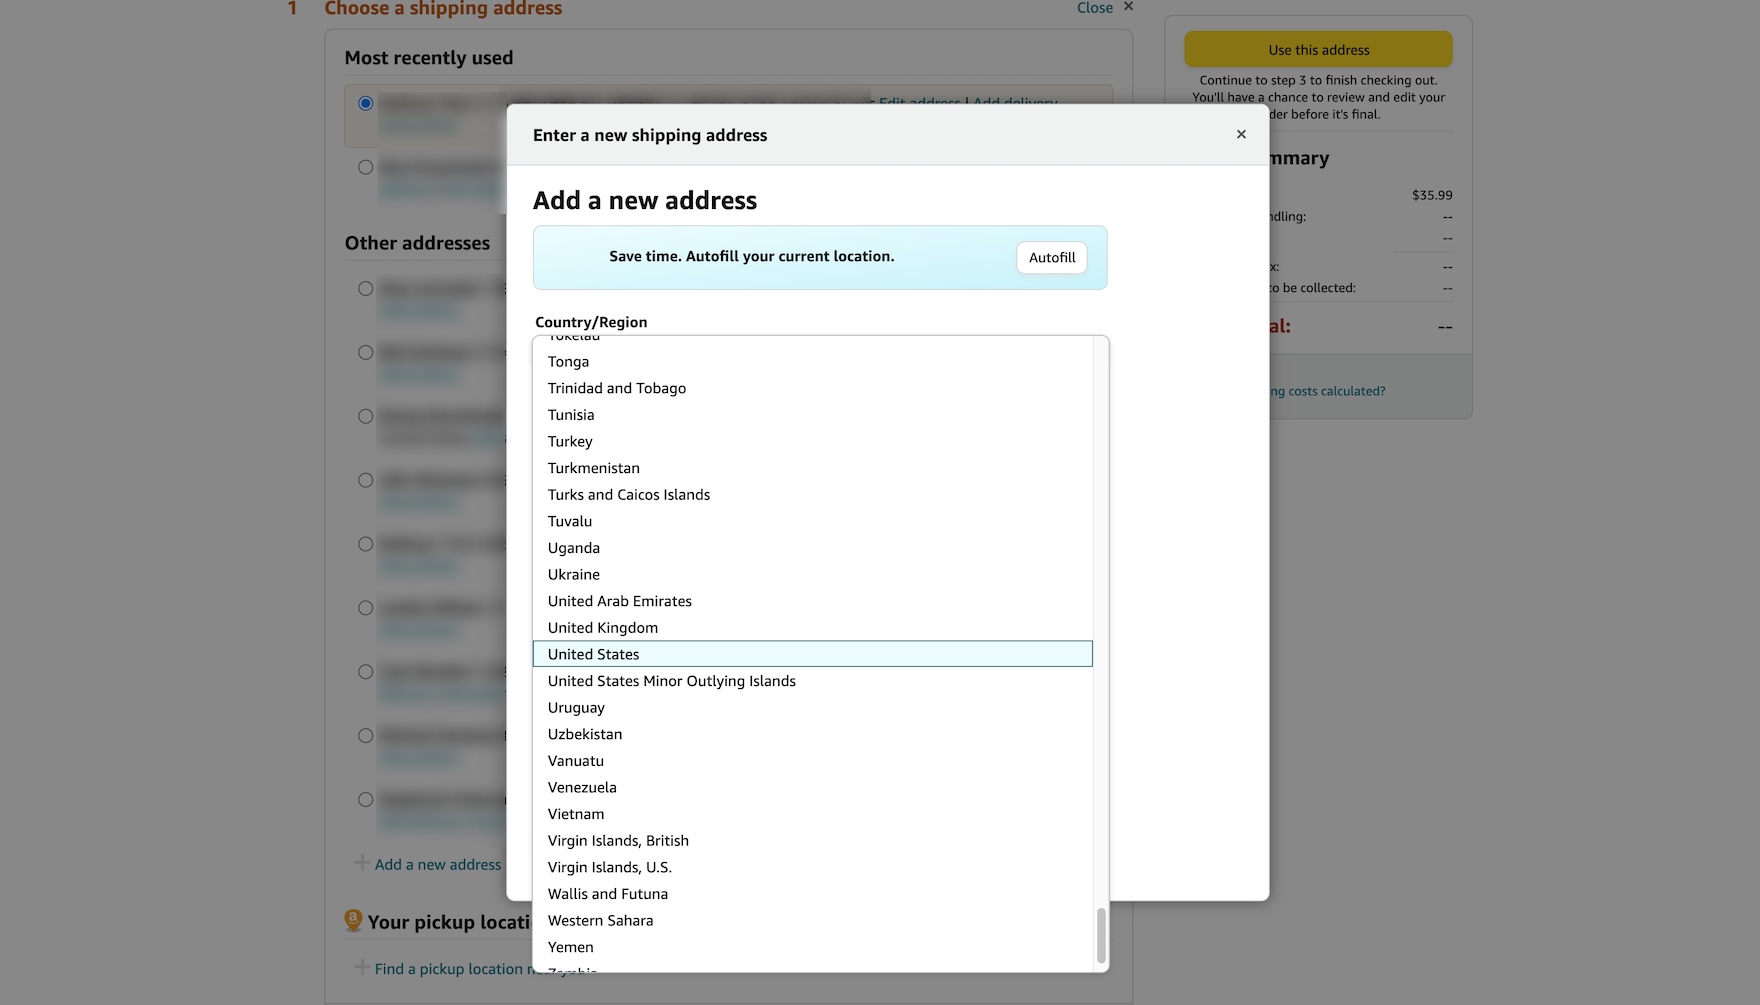Select United Kingdom from country list
Screen dimensions: 1760x1005
603,628
